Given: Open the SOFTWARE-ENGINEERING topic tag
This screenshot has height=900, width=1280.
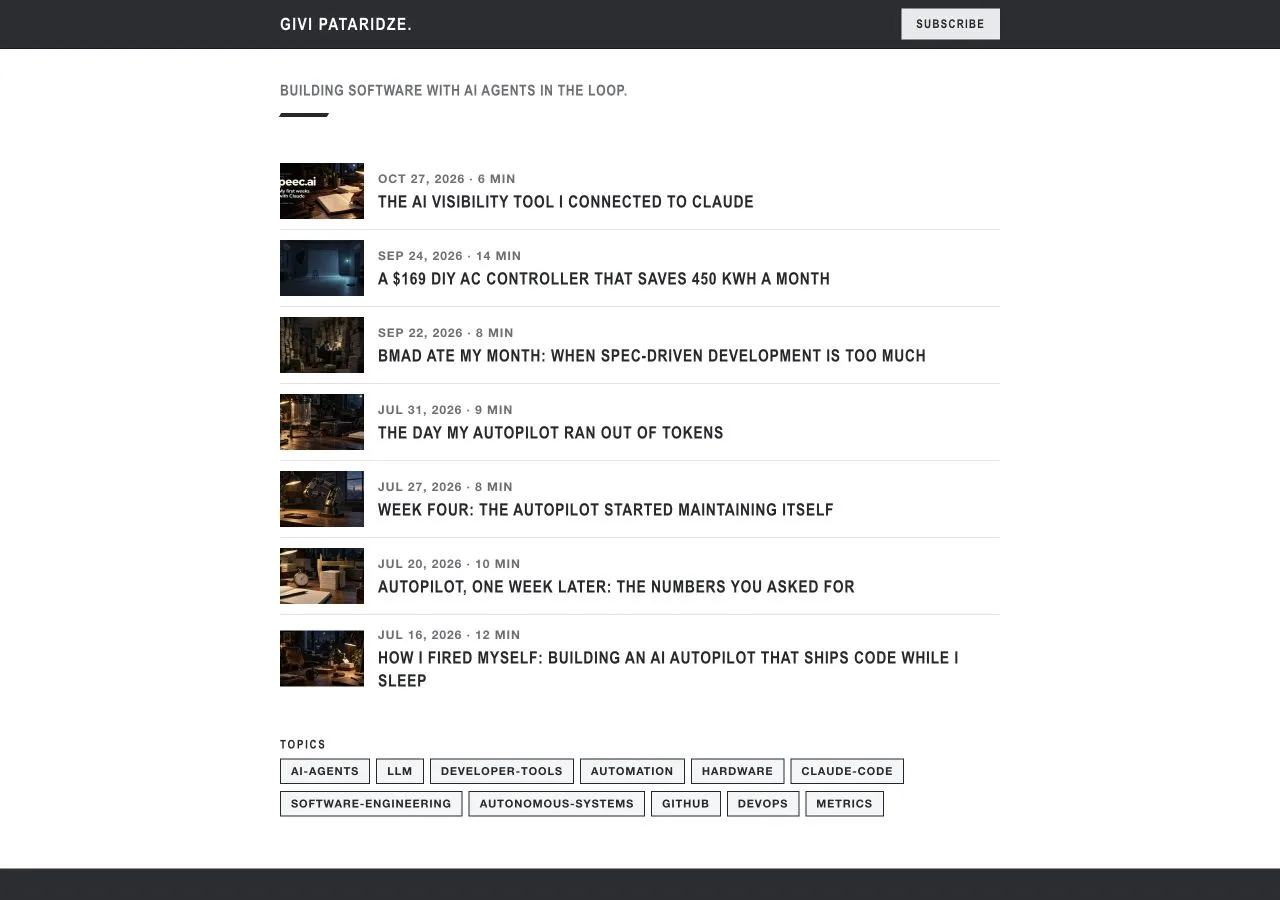Looking at the screenshot, I should (x=371, y=804).
